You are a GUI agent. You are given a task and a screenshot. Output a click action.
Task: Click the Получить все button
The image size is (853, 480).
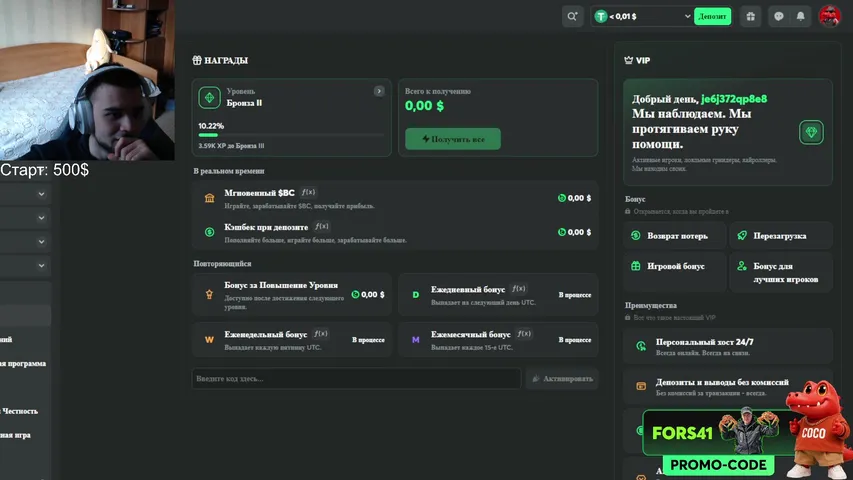pyautogui.click(x=453, y=139)
